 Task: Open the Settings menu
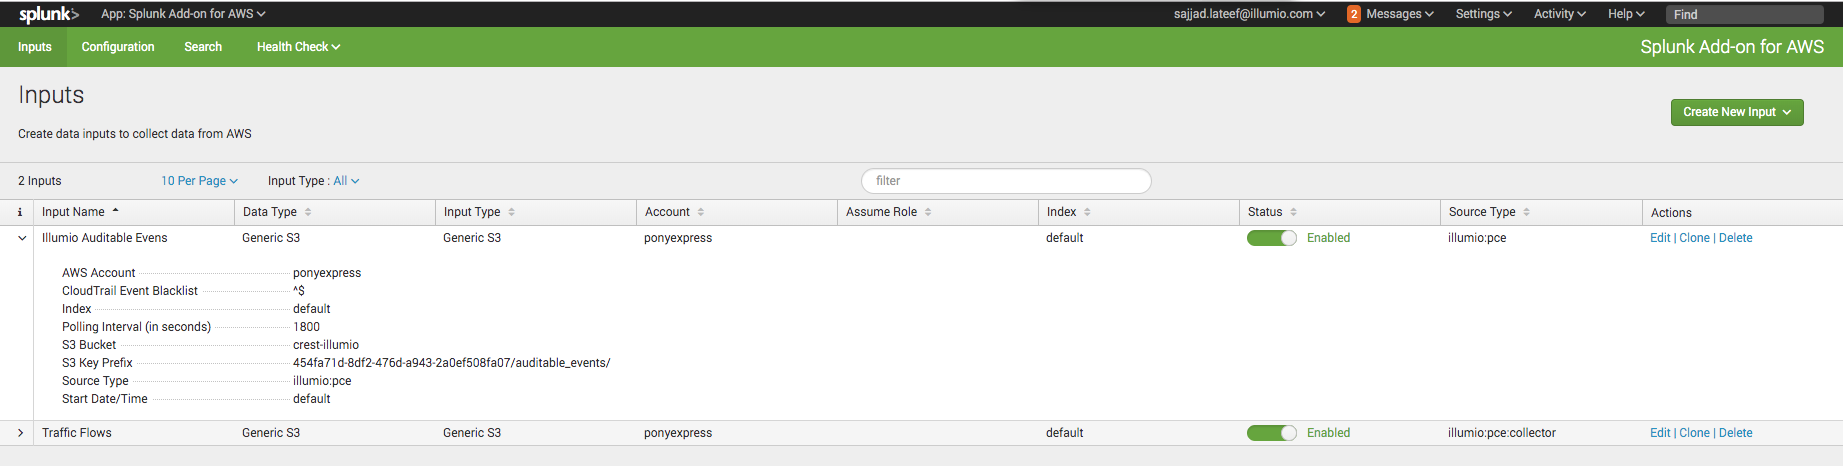click(1483, 14)
